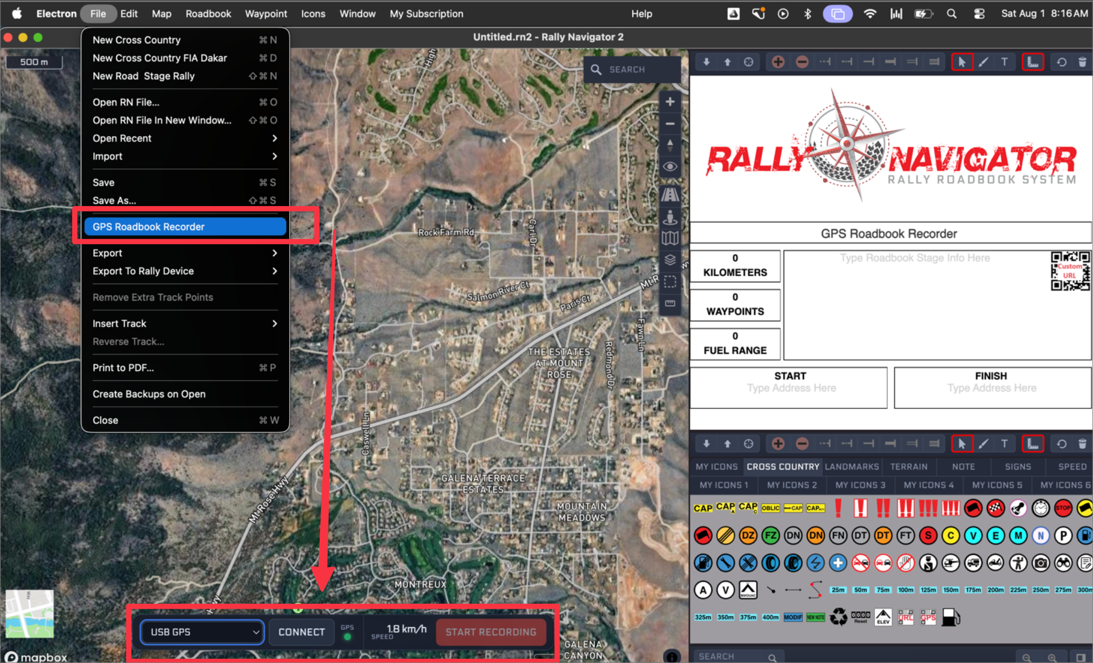
Task: Choose the odometer Reset icon
Action: click(x=861, y=617)
